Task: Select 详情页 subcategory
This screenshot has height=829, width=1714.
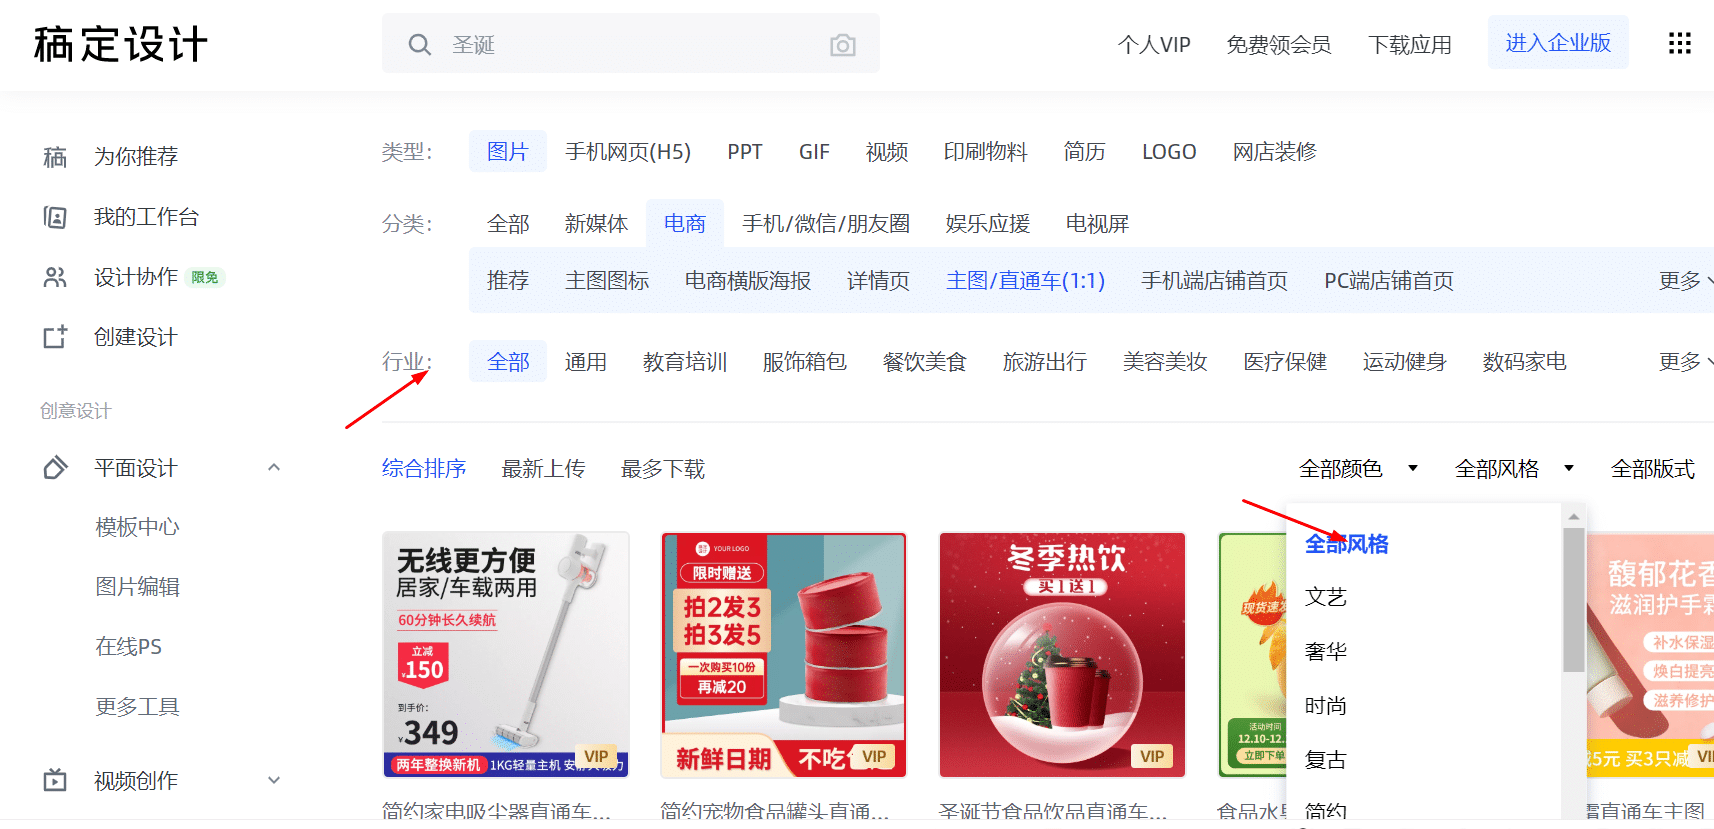Action: 878,281
